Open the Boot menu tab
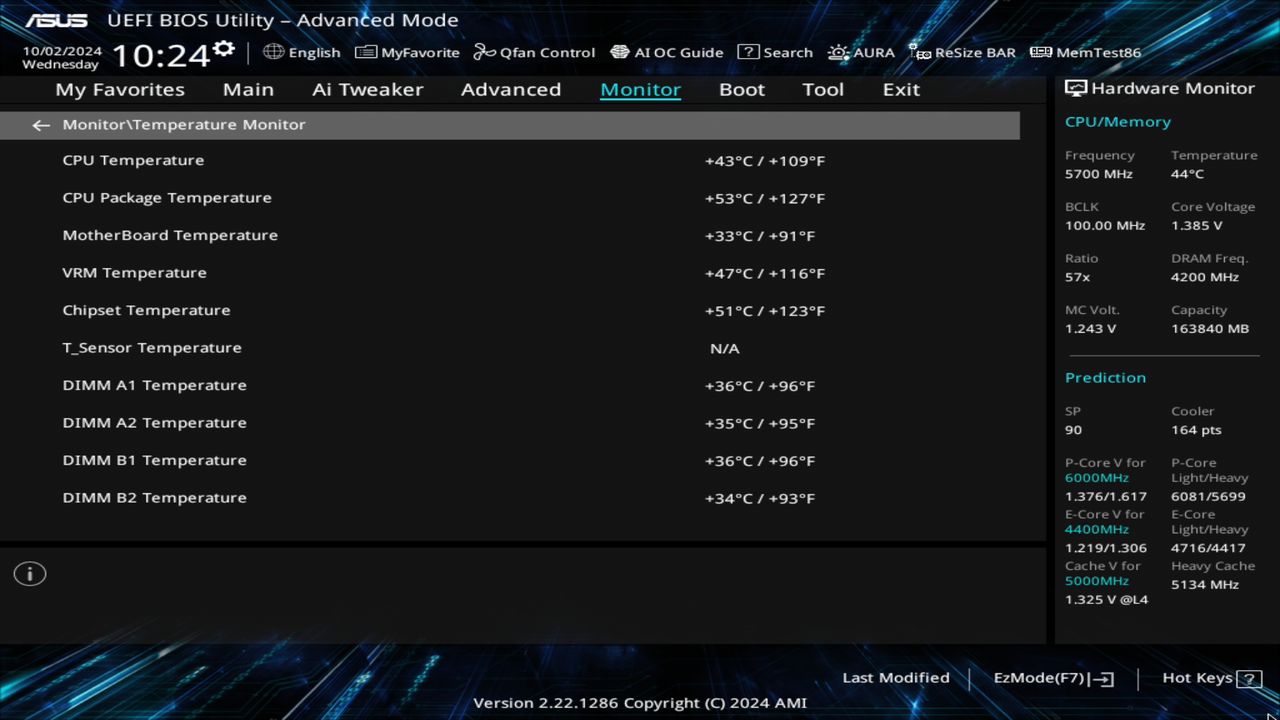Image resolution: width=1280 pixels, height=720 pixels. coord(741,89)
